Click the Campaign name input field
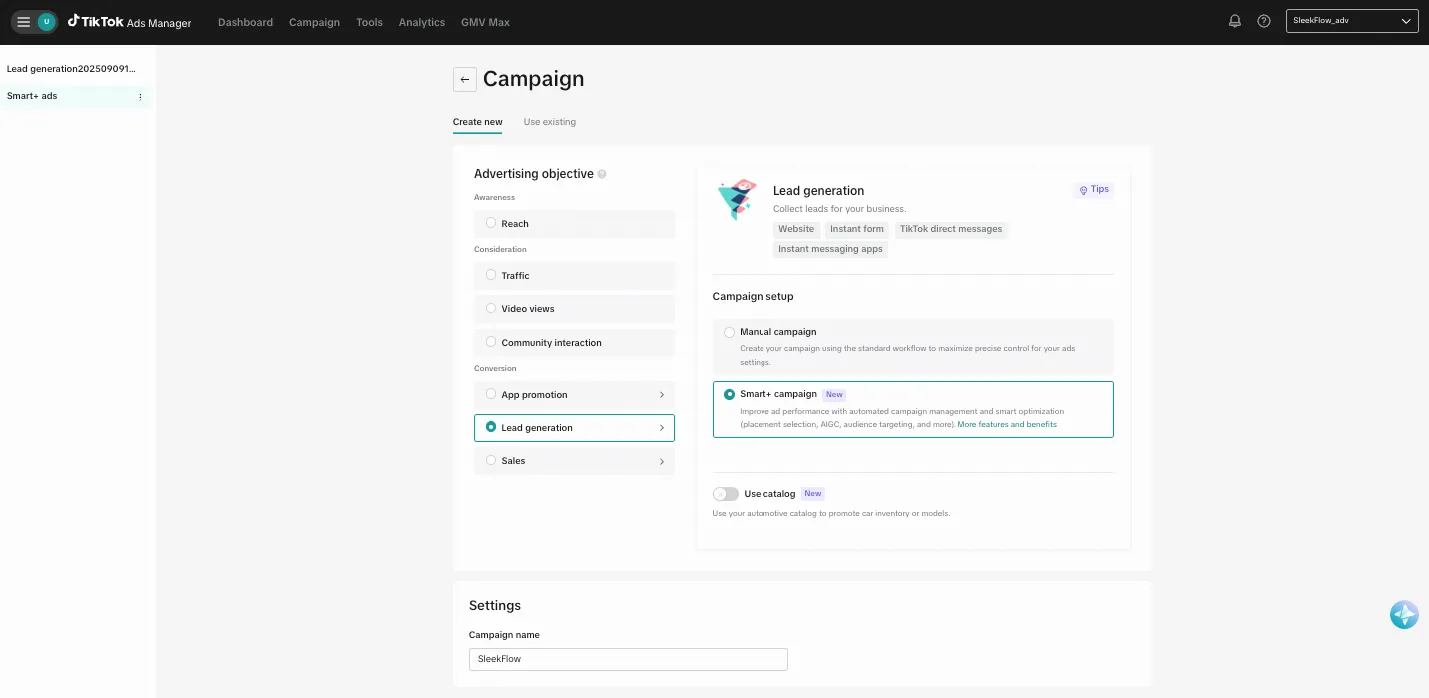Image resolution: width=1429 pixels, height=698 pixels. 628,659
